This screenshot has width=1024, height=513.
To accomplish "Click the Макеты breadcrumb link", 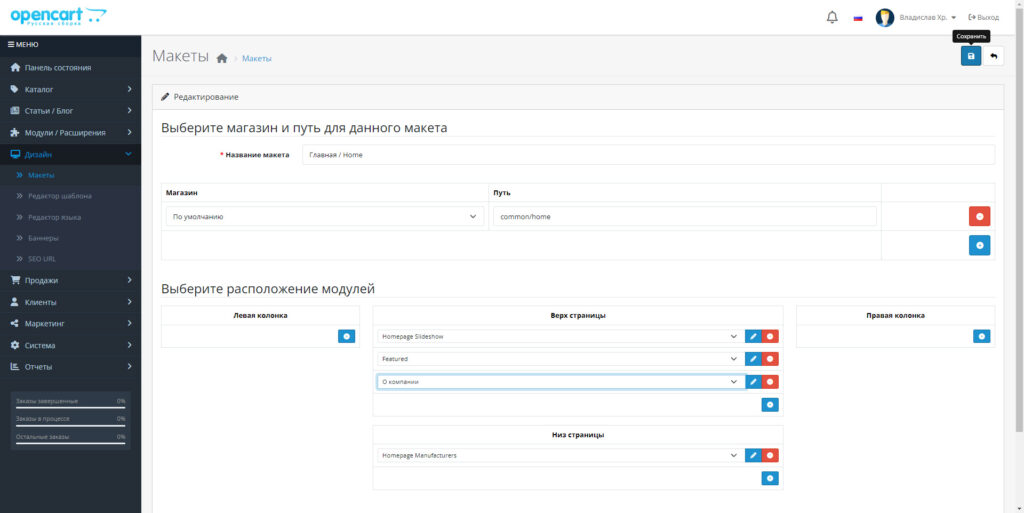I will point(257,59).
